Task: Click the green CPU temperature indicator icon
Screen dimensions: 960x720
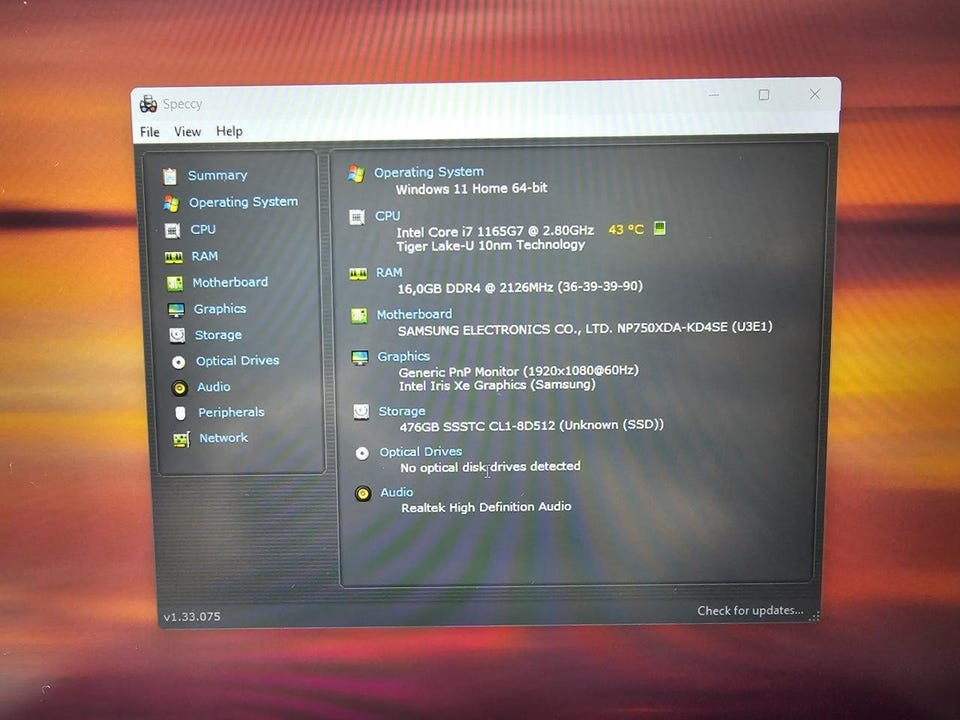Action: click(659, 228)
